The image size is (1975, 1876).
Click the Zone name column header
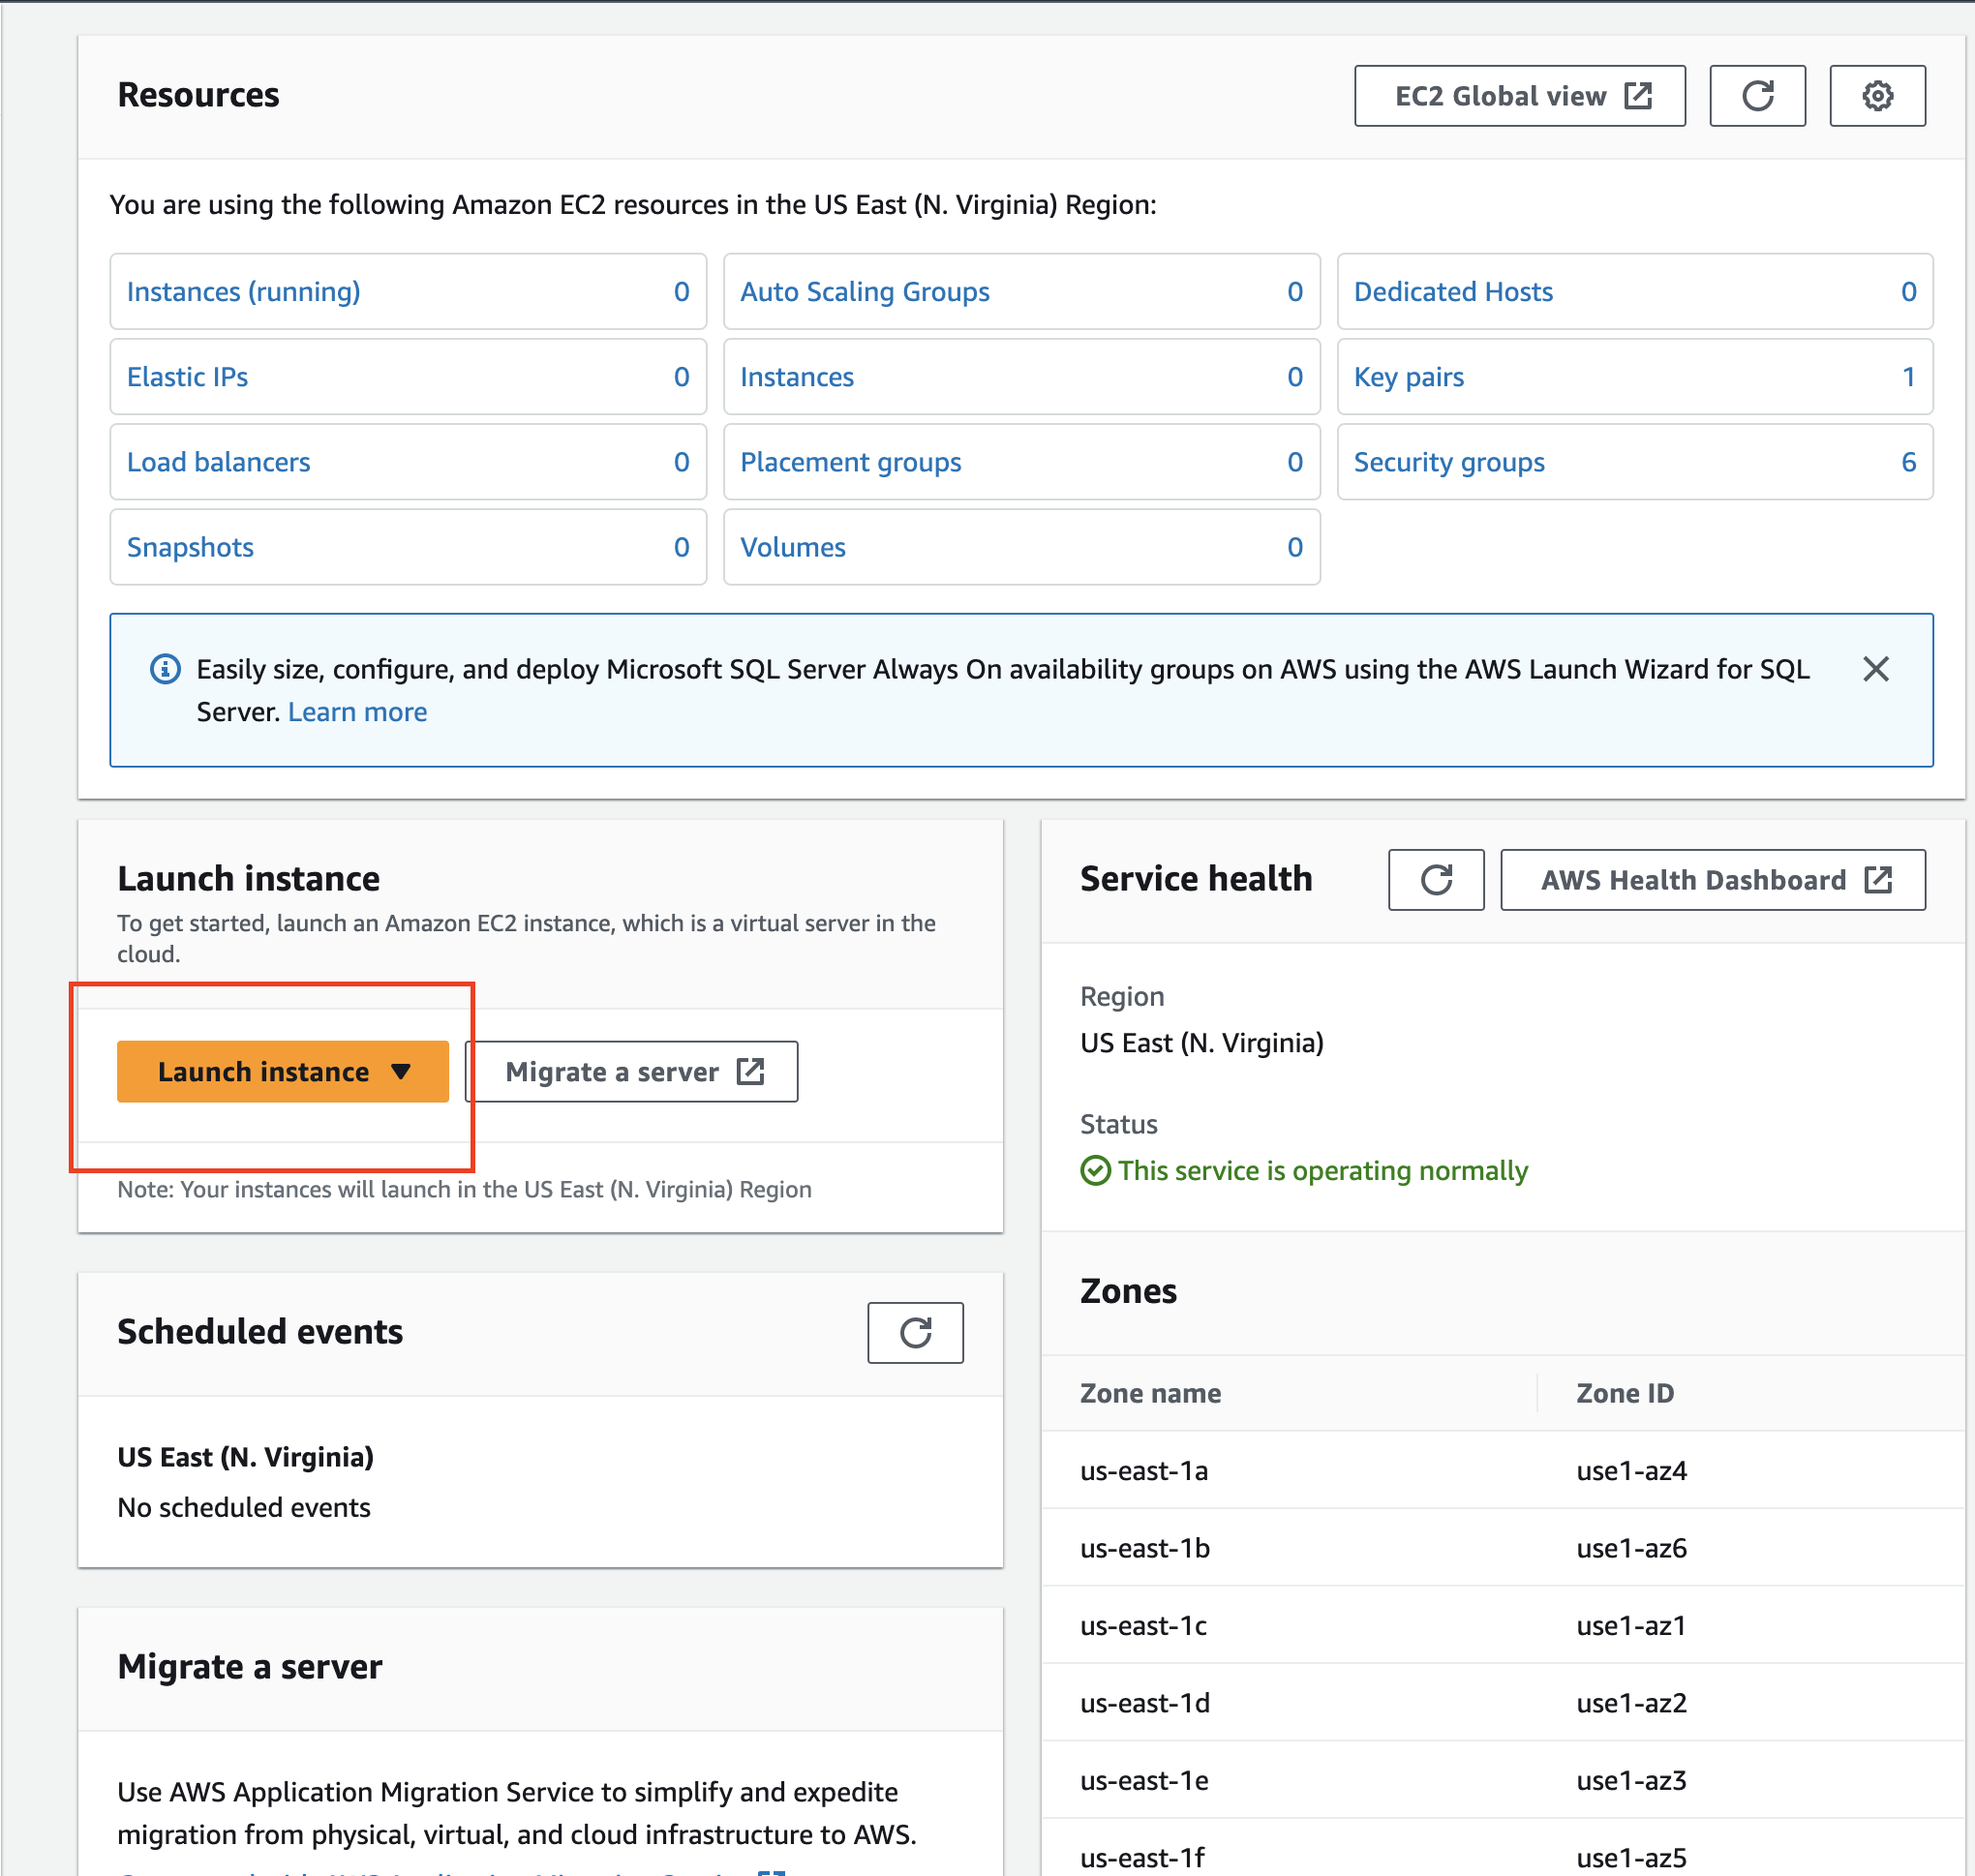point(1150,1393)
